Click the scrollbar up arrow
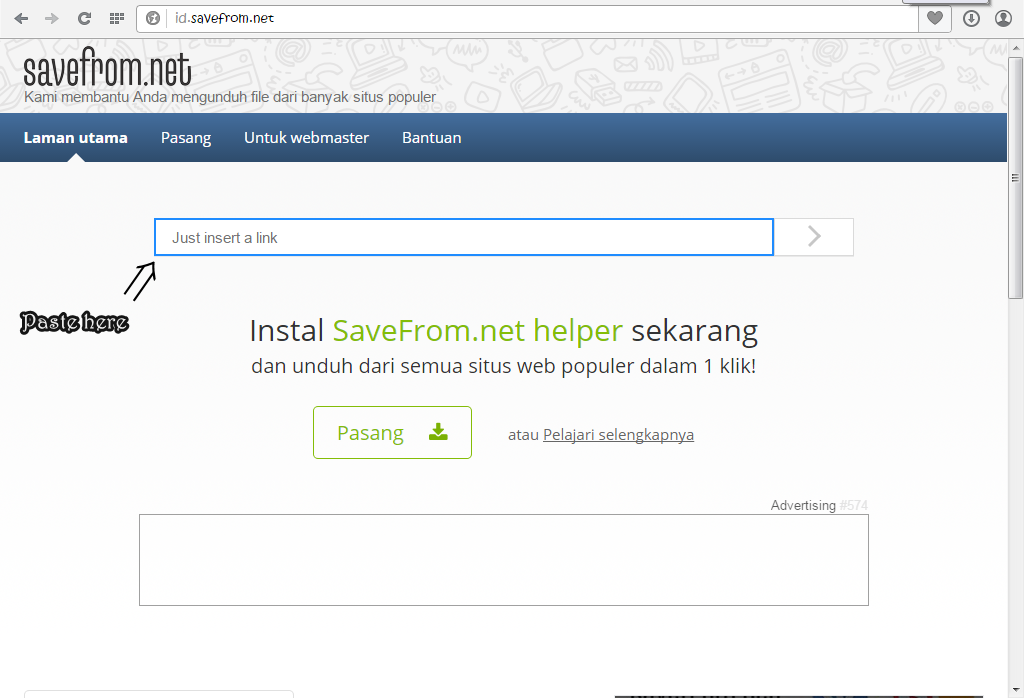Viewport: 1024px width, 698px height. pyautogui.click(x=1015, y=48)
